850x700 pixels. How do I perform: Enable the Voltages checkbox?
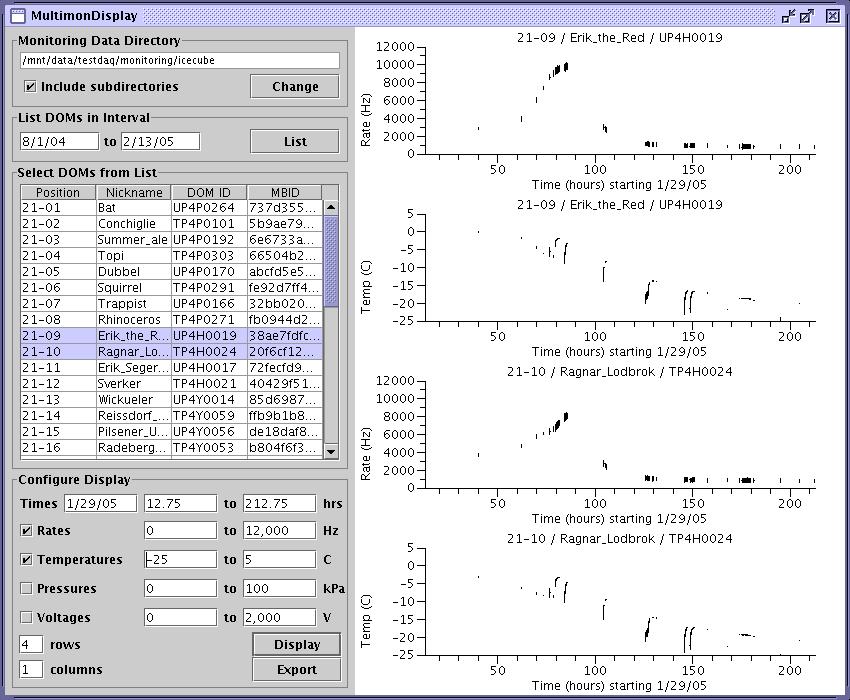27,618
